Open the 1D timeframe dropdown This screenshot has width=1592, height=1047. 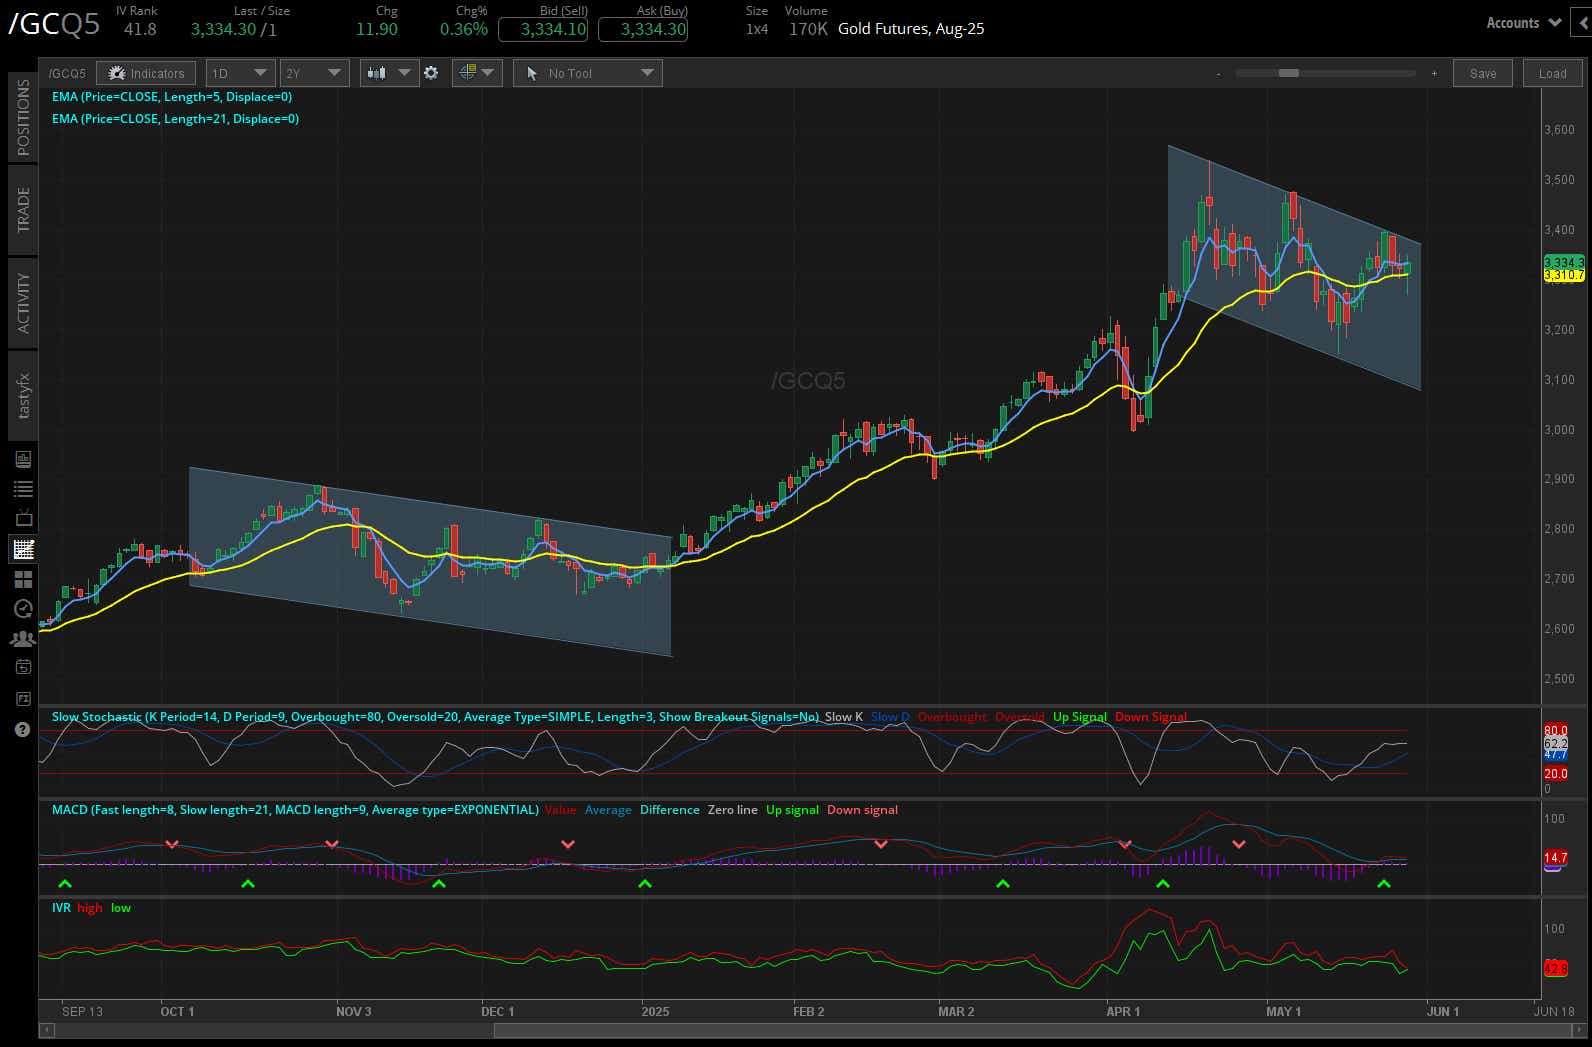pyautogui.click(x=240, y=73)
